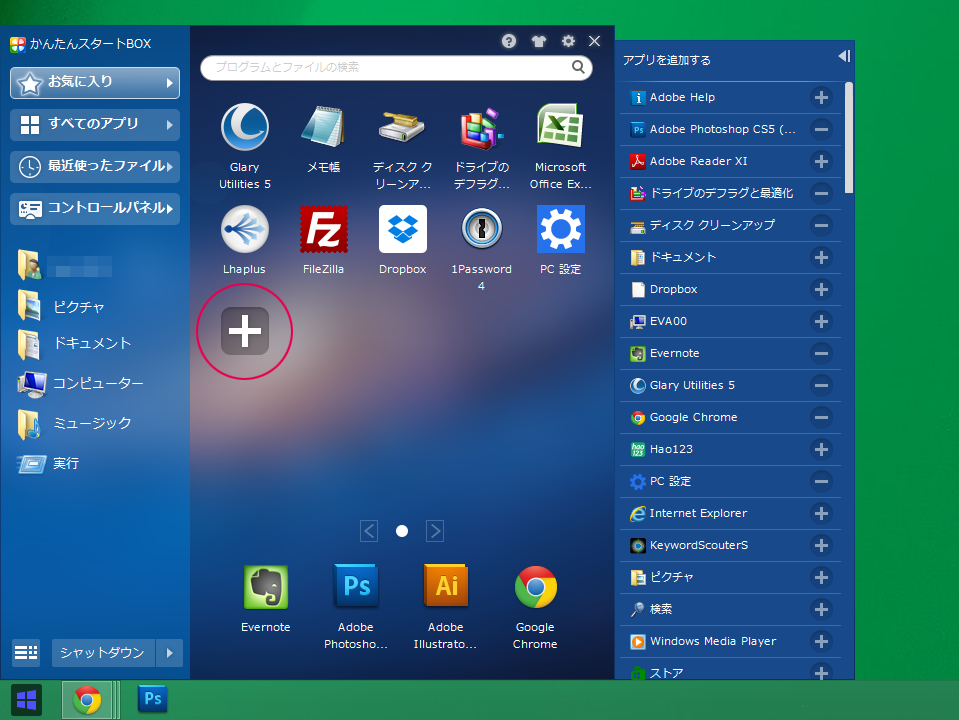Launch Adobe Photoshop from the bottom dock

click(356, 586)
